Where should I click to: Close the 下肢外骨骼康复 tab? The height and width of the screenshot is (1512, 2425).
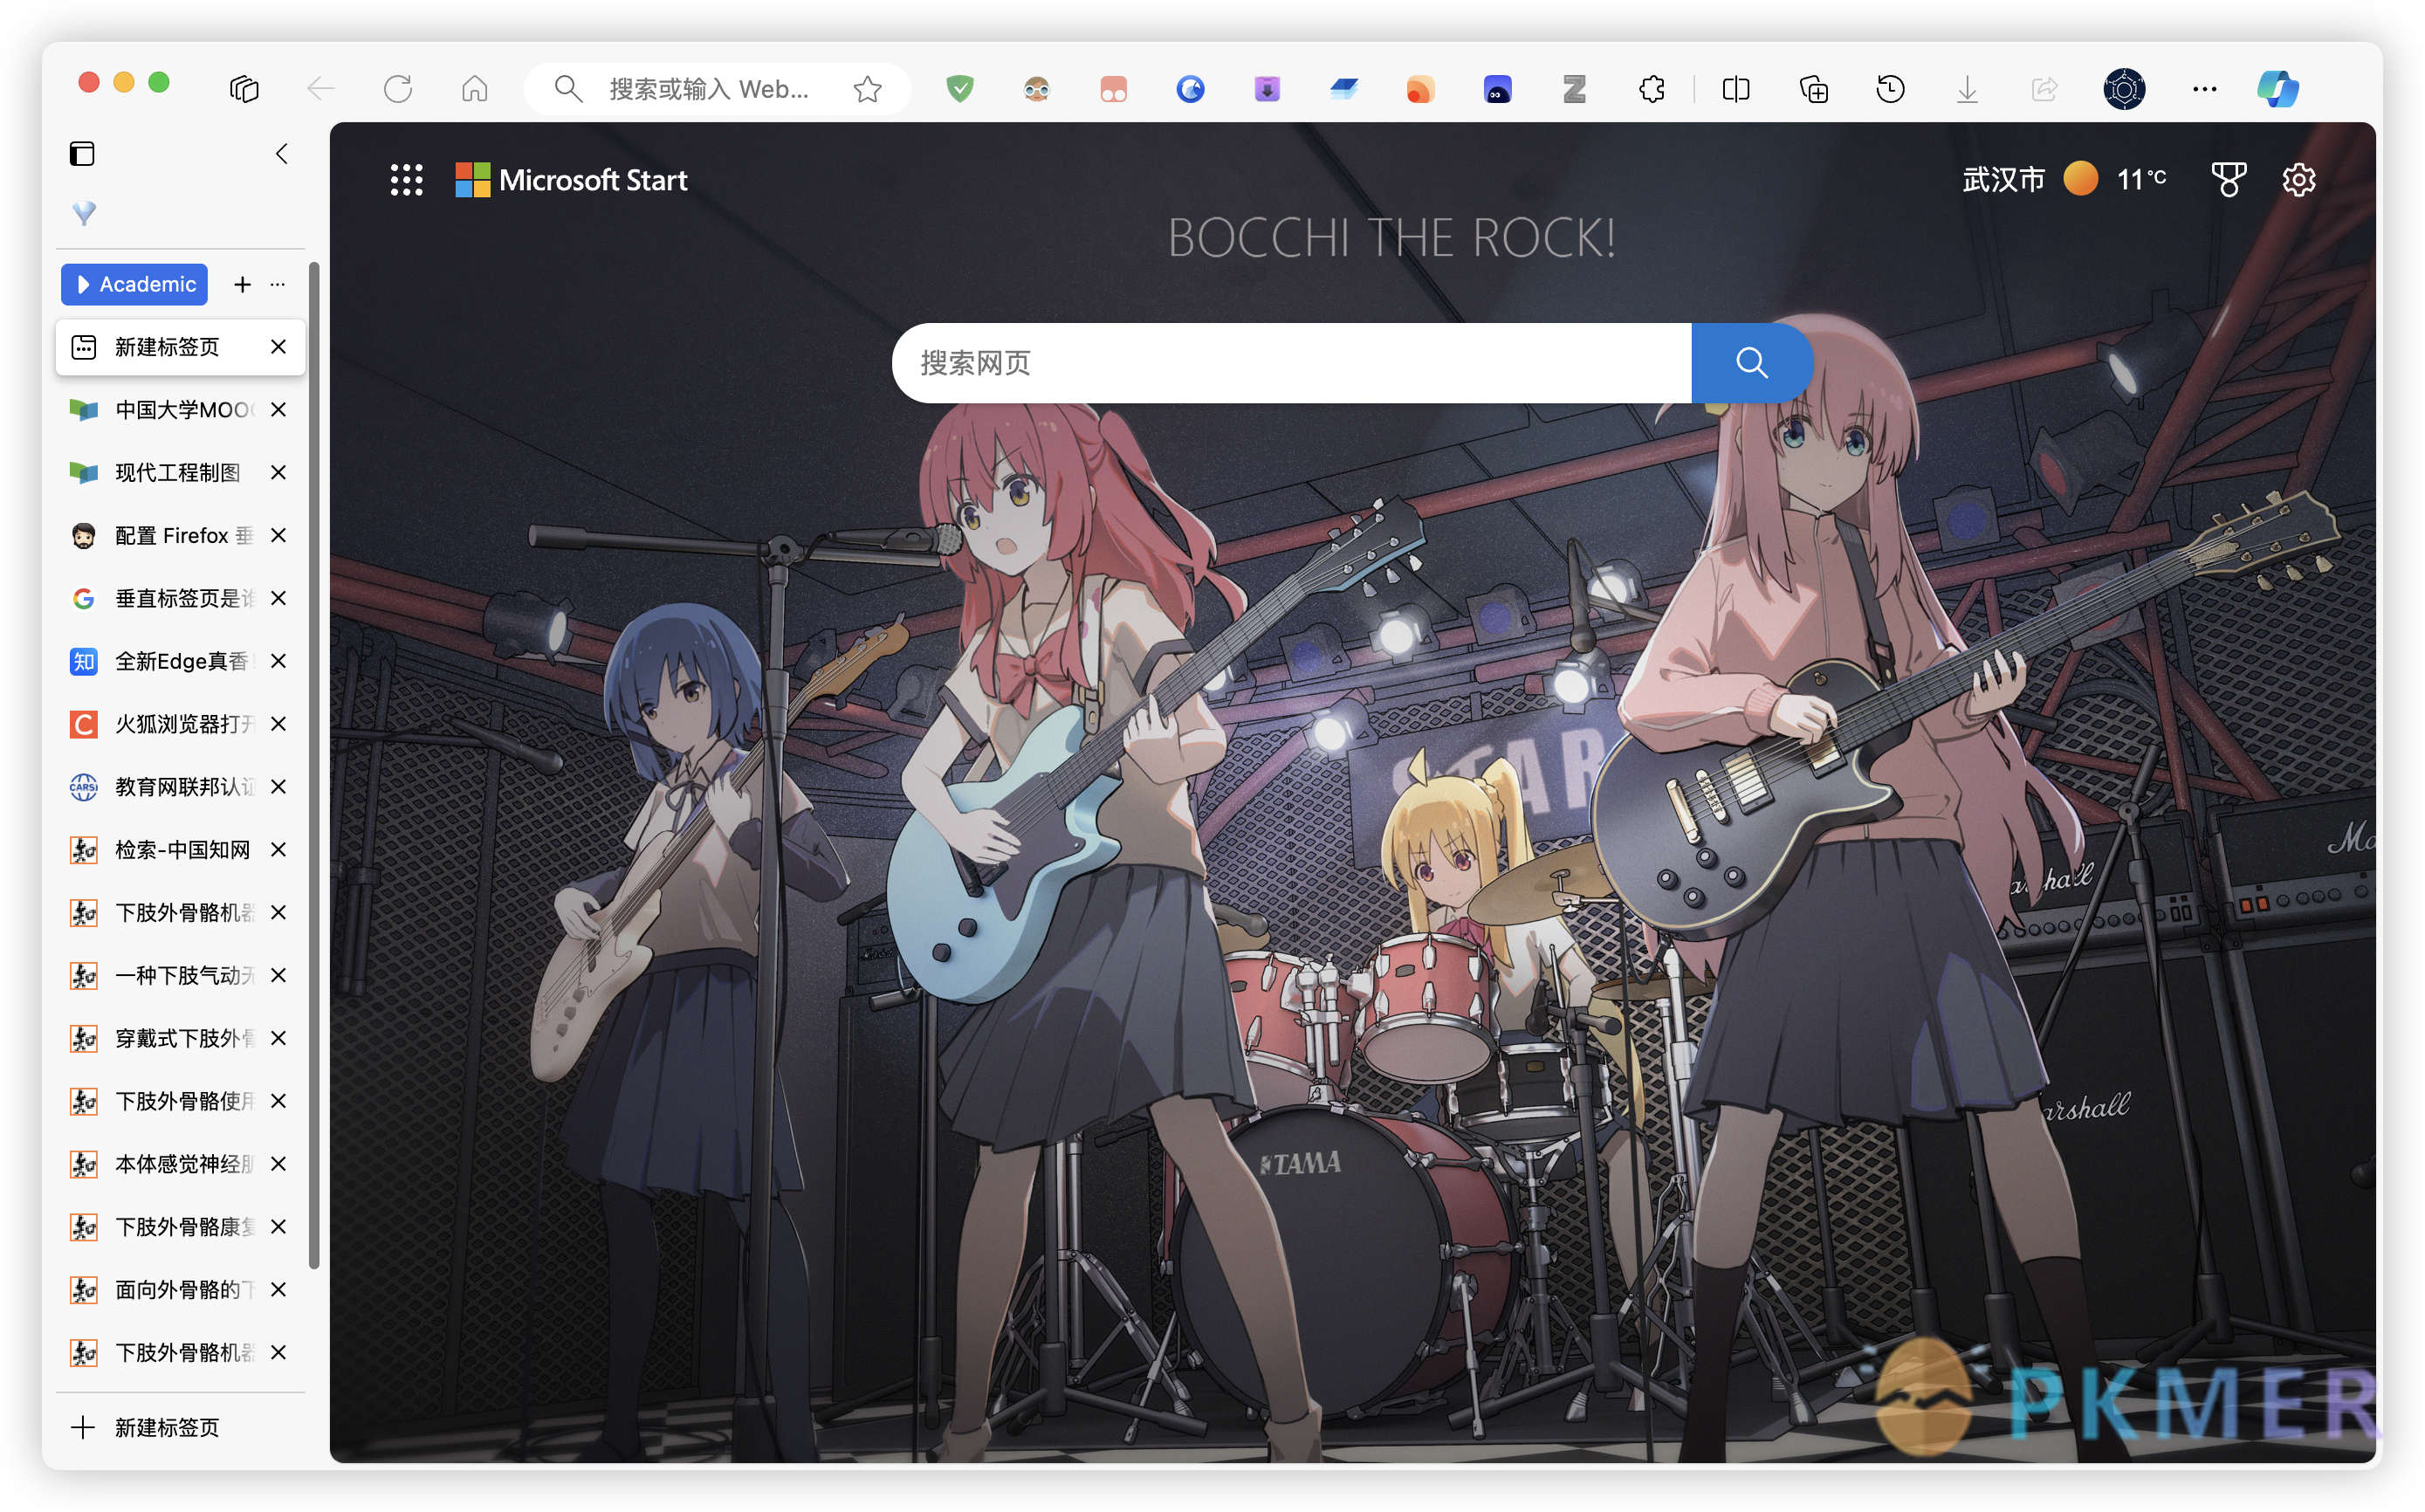[x=279, y=1227]
